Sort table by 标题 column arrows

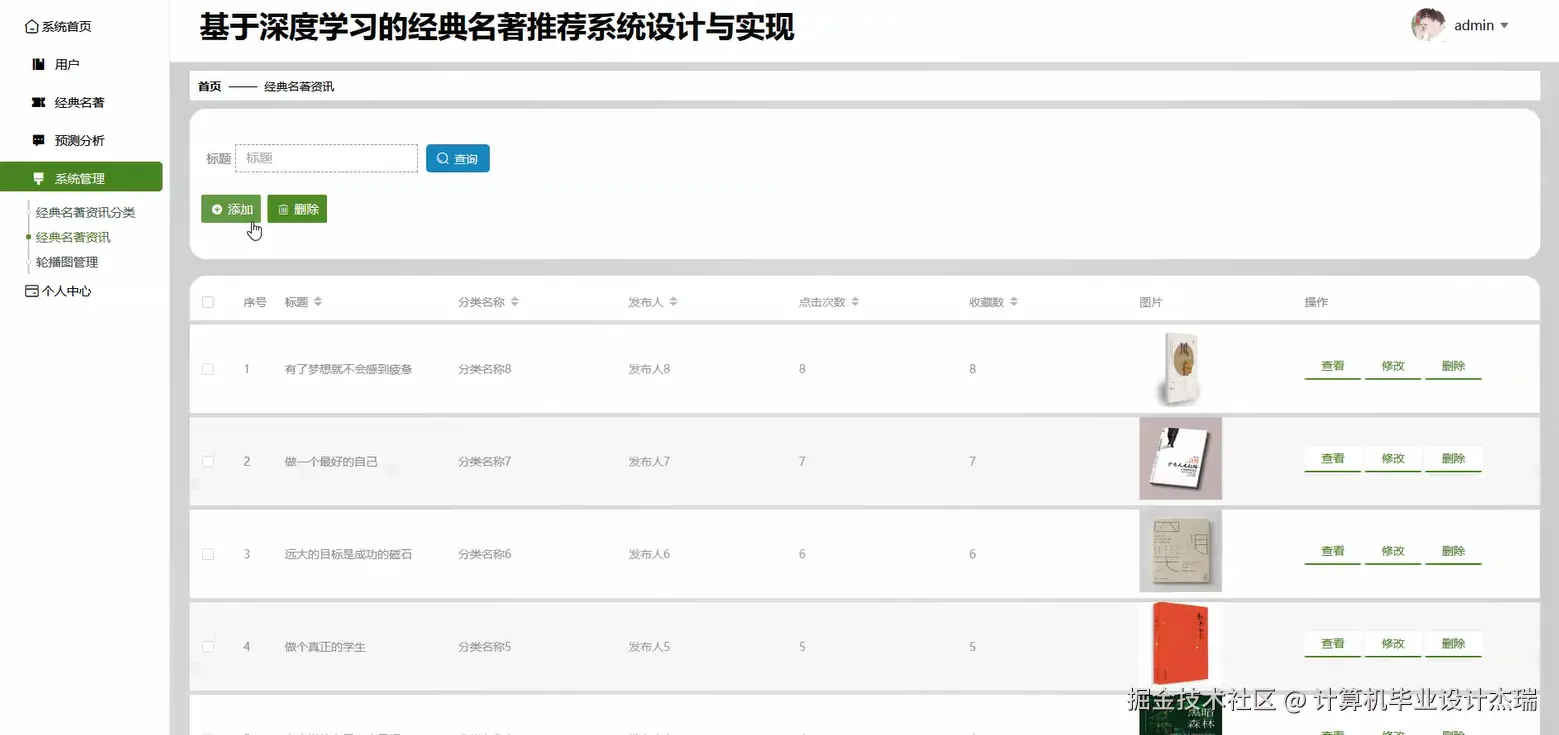coord(318,302)
